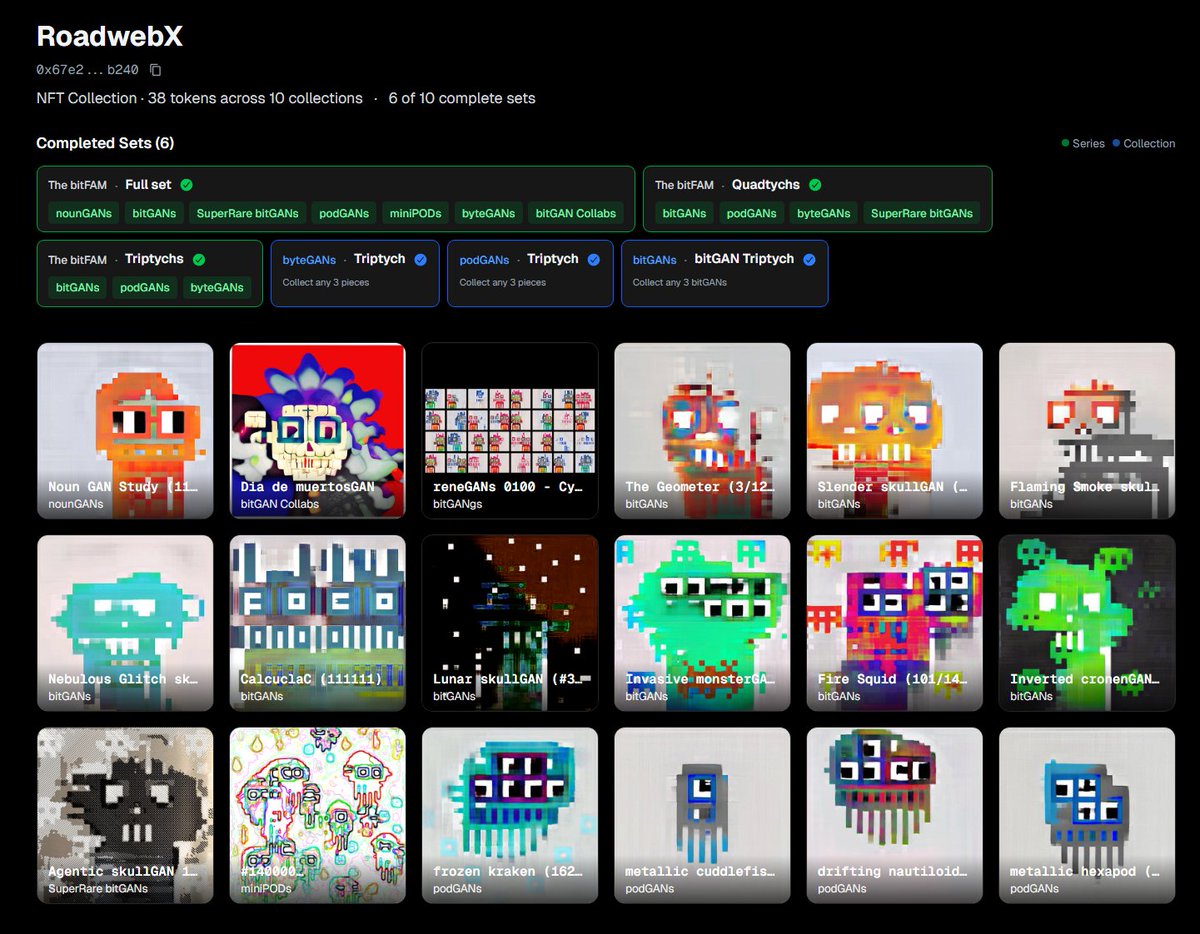
Task: Open the CalcuclaC (111111) card
Action: 318,623
